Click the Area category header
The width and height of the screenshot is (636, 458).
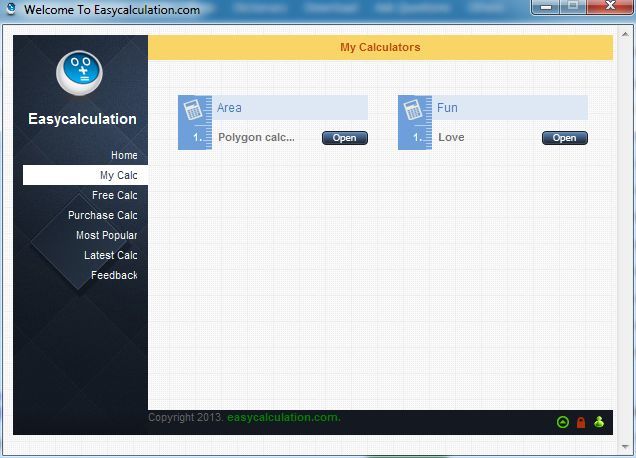tap(290, 108)
